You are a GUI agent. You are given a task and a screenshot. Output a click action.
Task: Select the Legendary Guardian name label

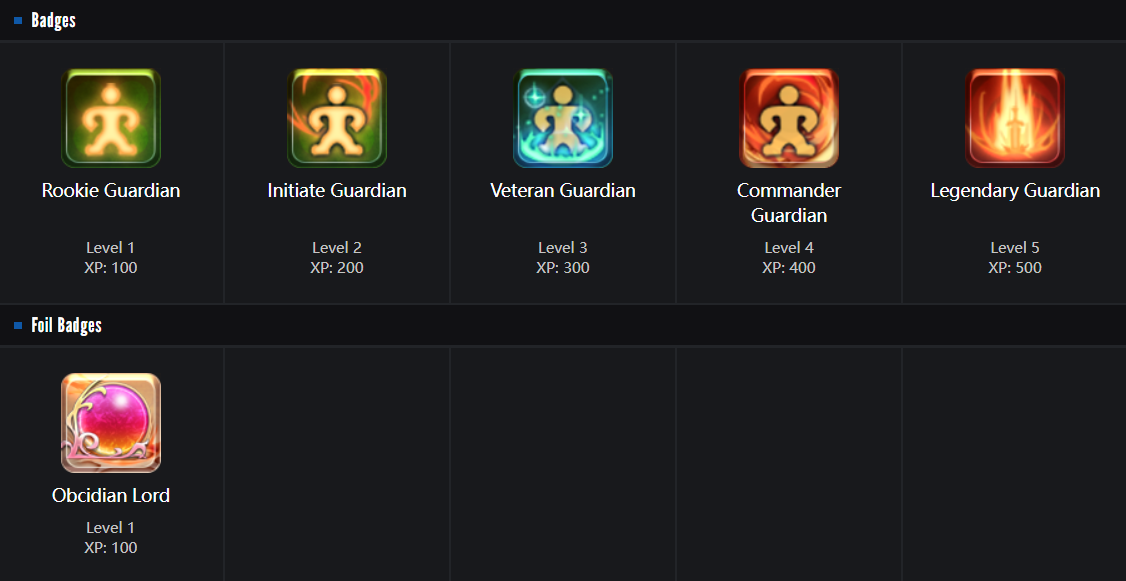(x=1015, y=190)
